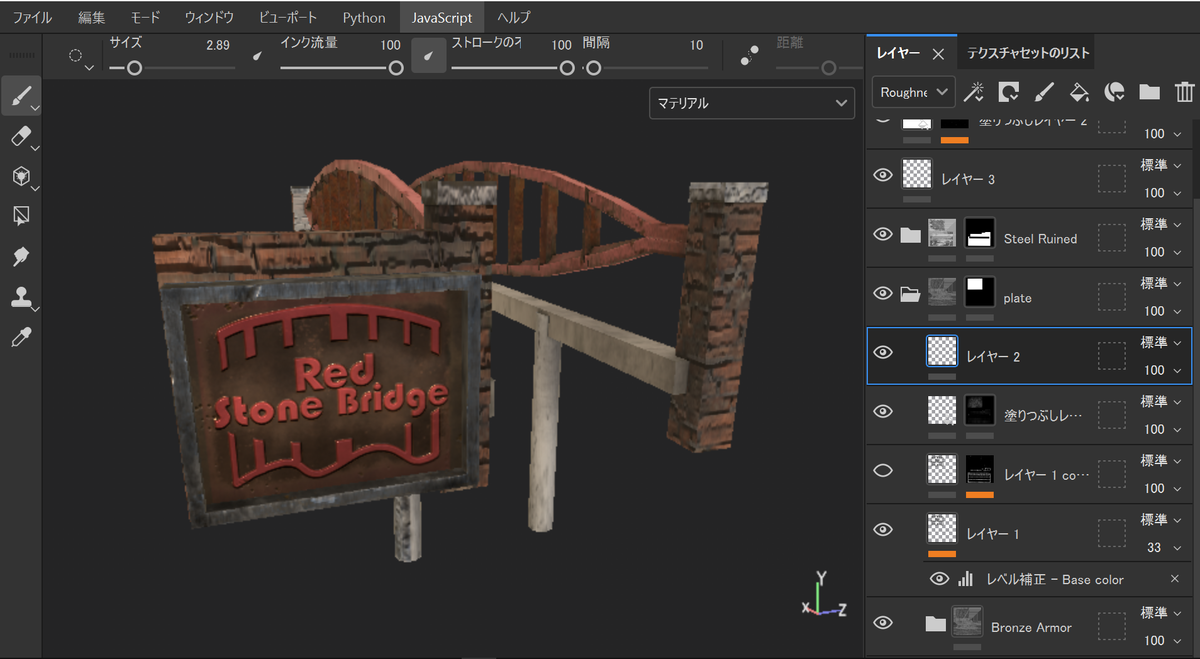This screenshot has width=1200, height=659.
Task: Hide the レイヤー 3 layer
Action: pos(882,175)
